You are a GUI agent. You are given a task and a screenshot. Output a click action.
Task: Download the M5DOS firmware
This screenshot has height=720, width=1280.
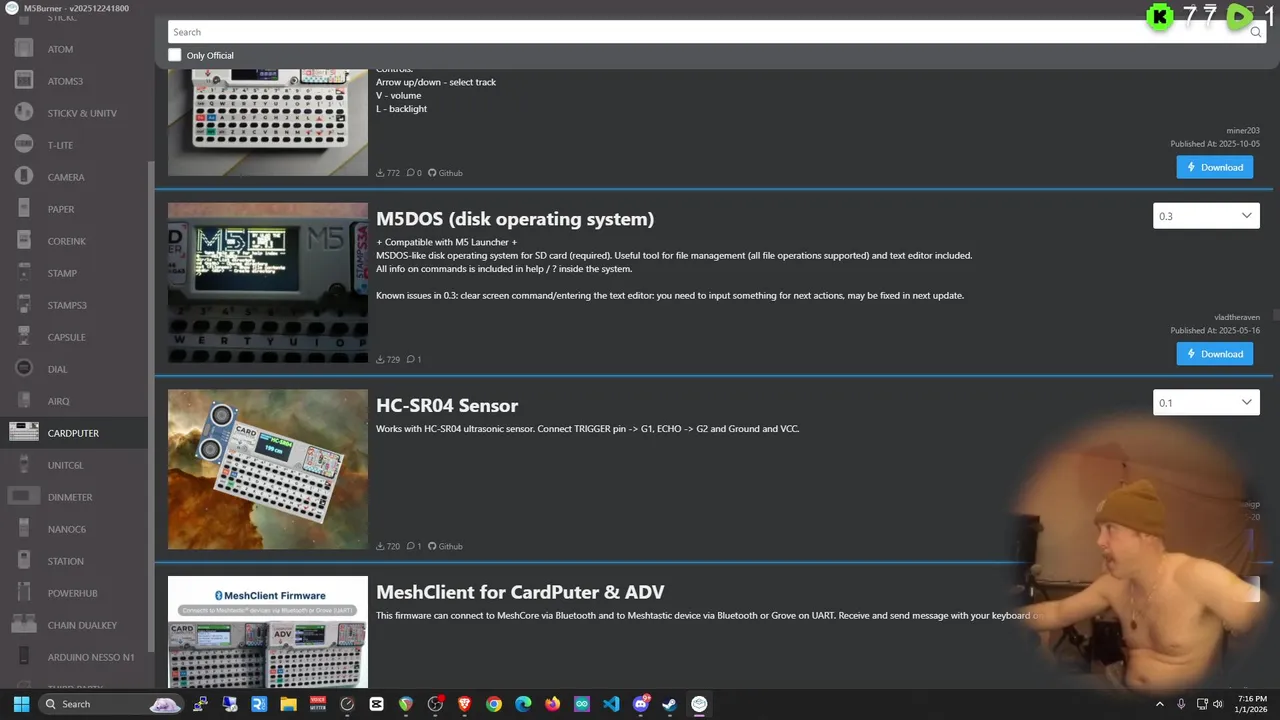tap(1214, 354)
